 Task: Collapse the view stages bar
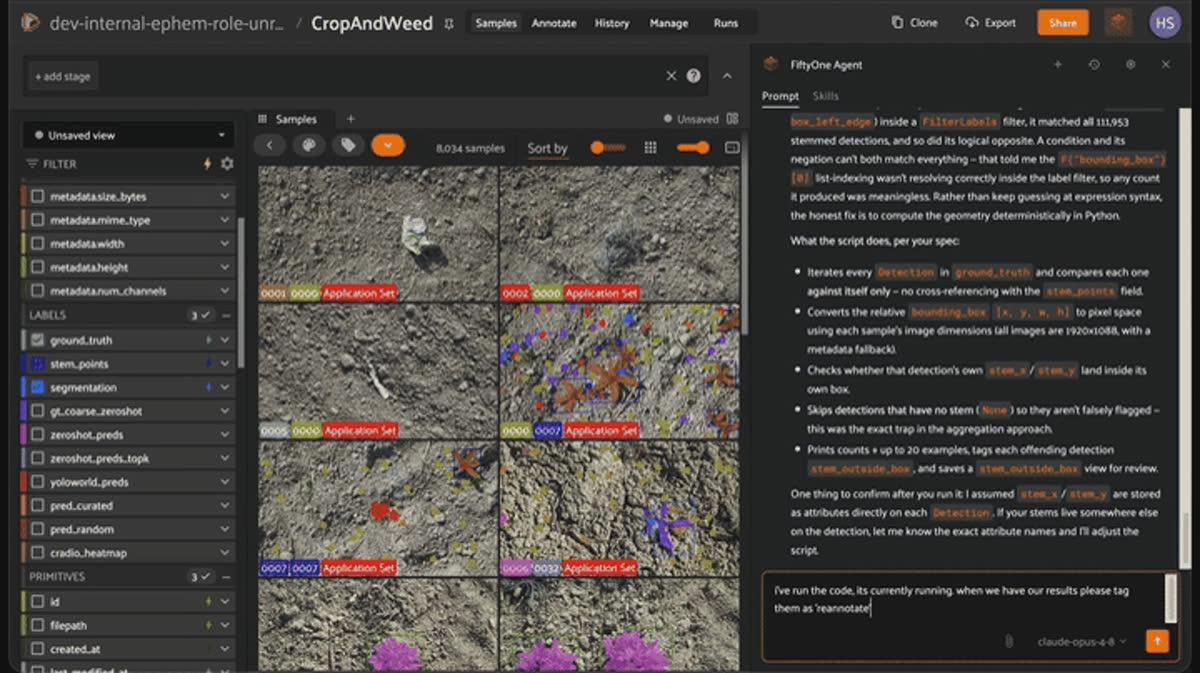pos(727,76)
